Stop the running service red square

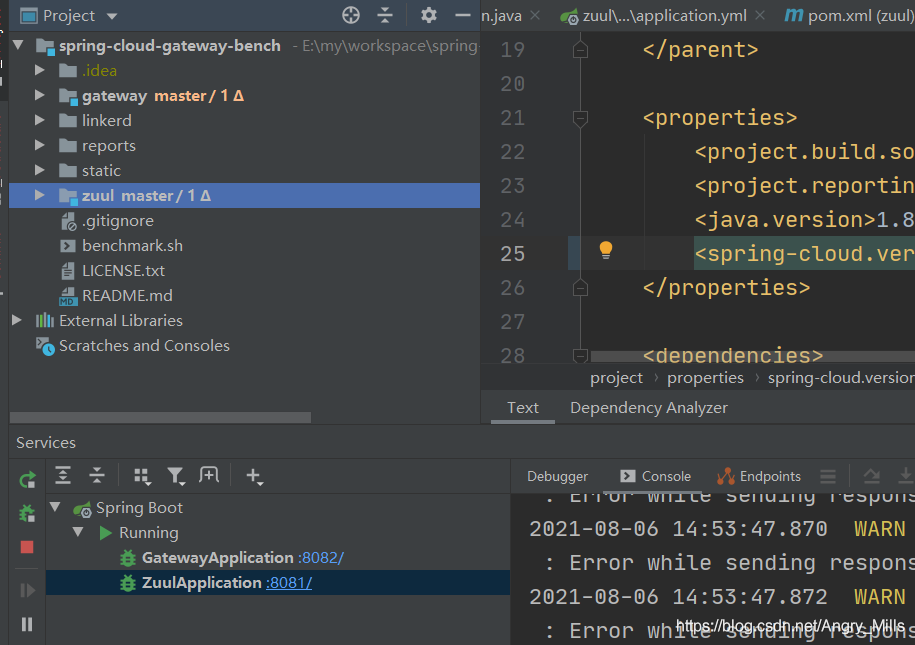(27, 547)
